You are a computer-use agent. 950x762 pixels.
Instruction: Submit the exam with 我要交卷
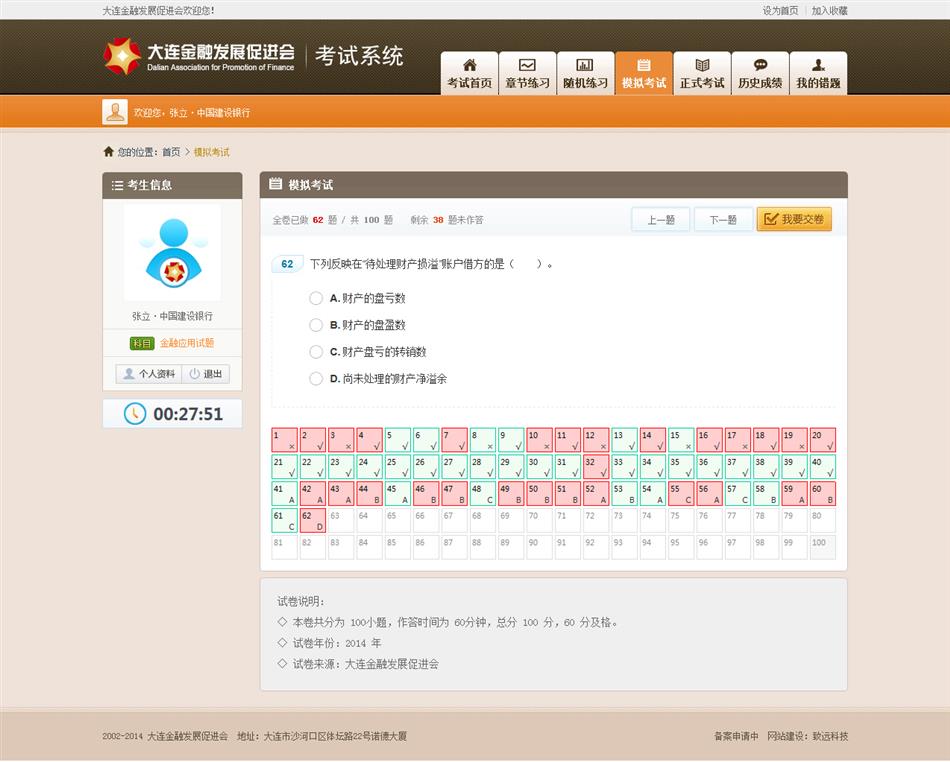794,220
